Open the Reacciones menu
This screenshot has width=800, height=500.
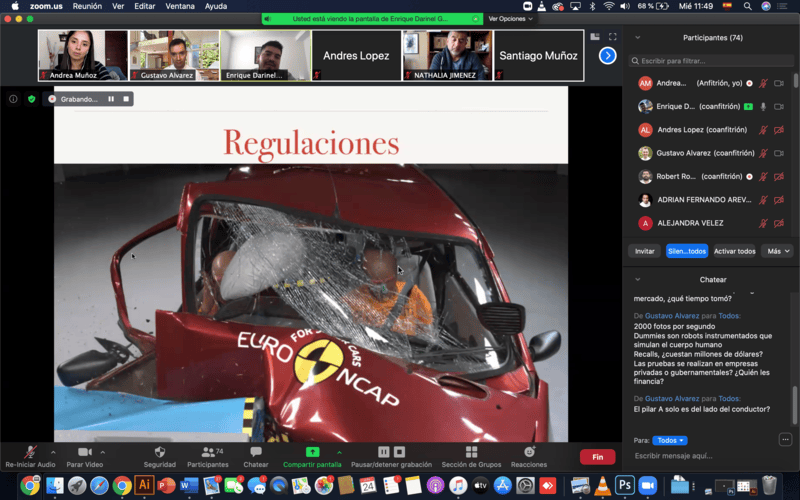click(x=529, y=457)
